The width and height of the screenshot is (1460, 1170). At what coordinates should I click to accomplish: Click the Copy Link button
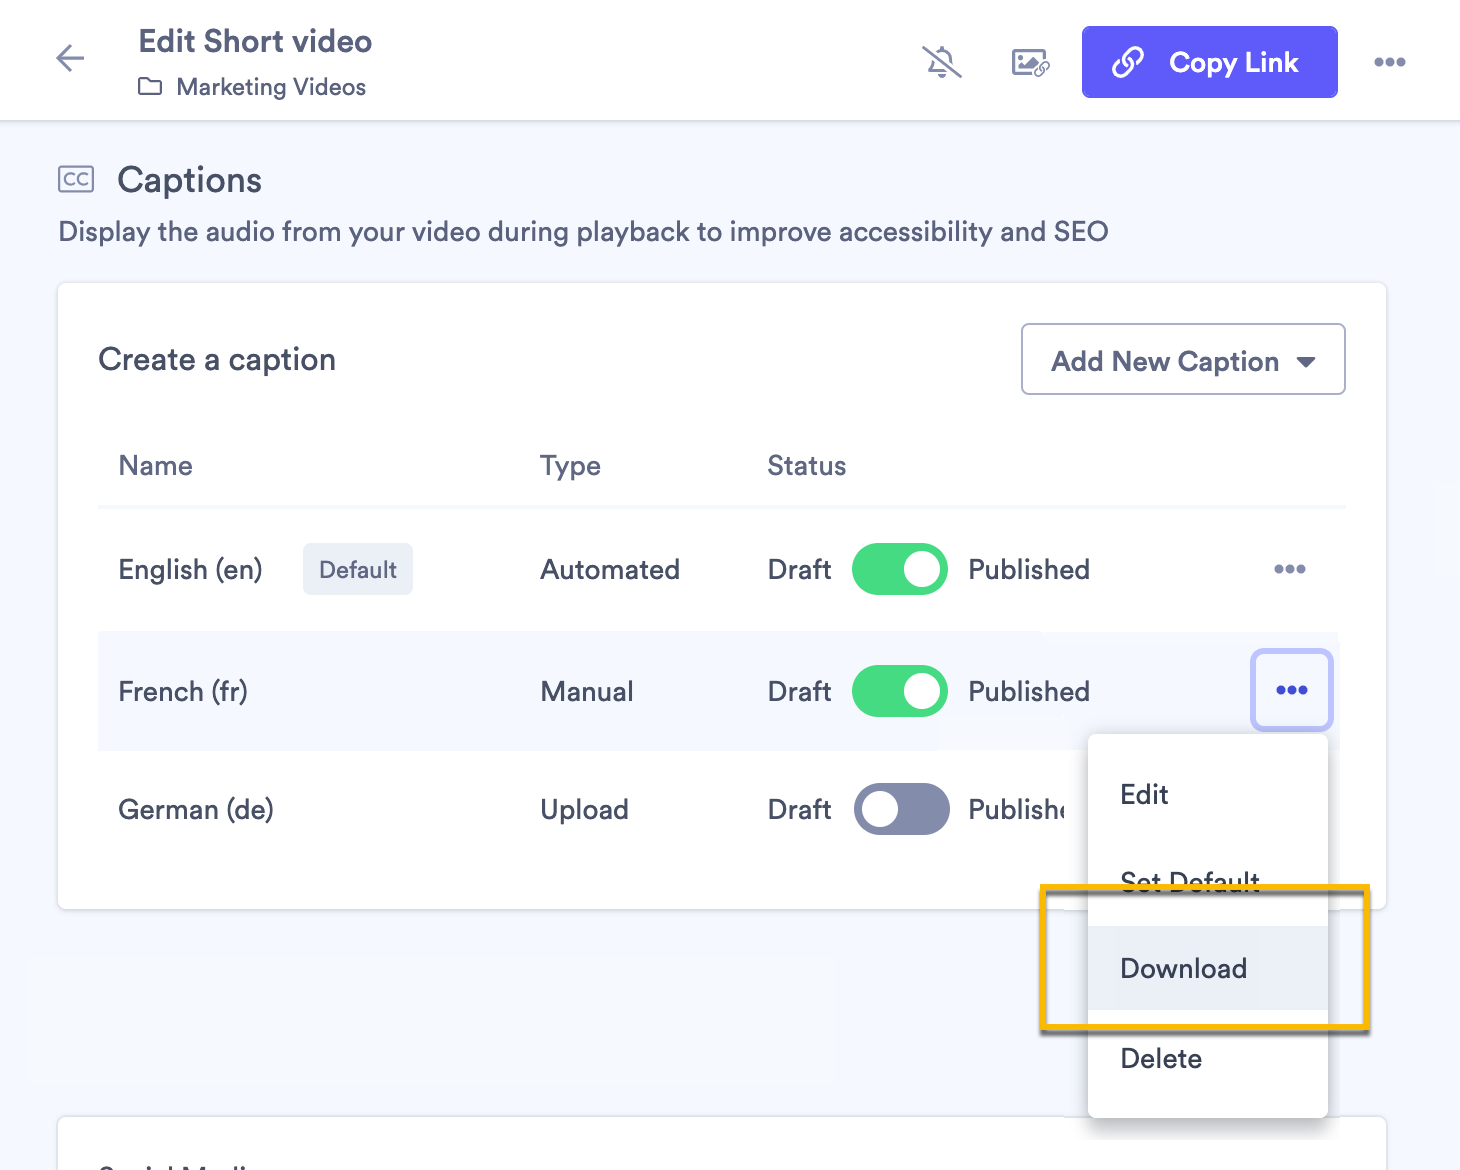[x=1209, y=62]
